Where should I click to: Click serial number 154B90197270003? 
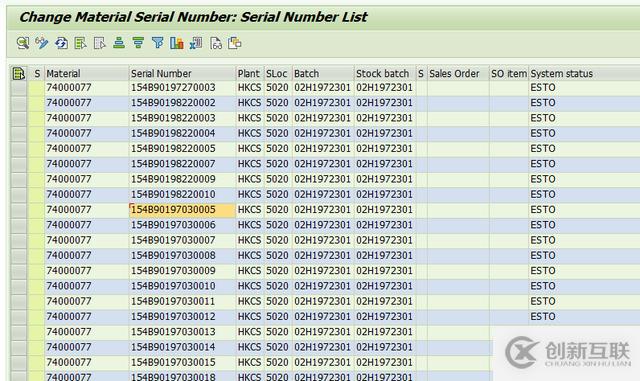tap(173, 88)
